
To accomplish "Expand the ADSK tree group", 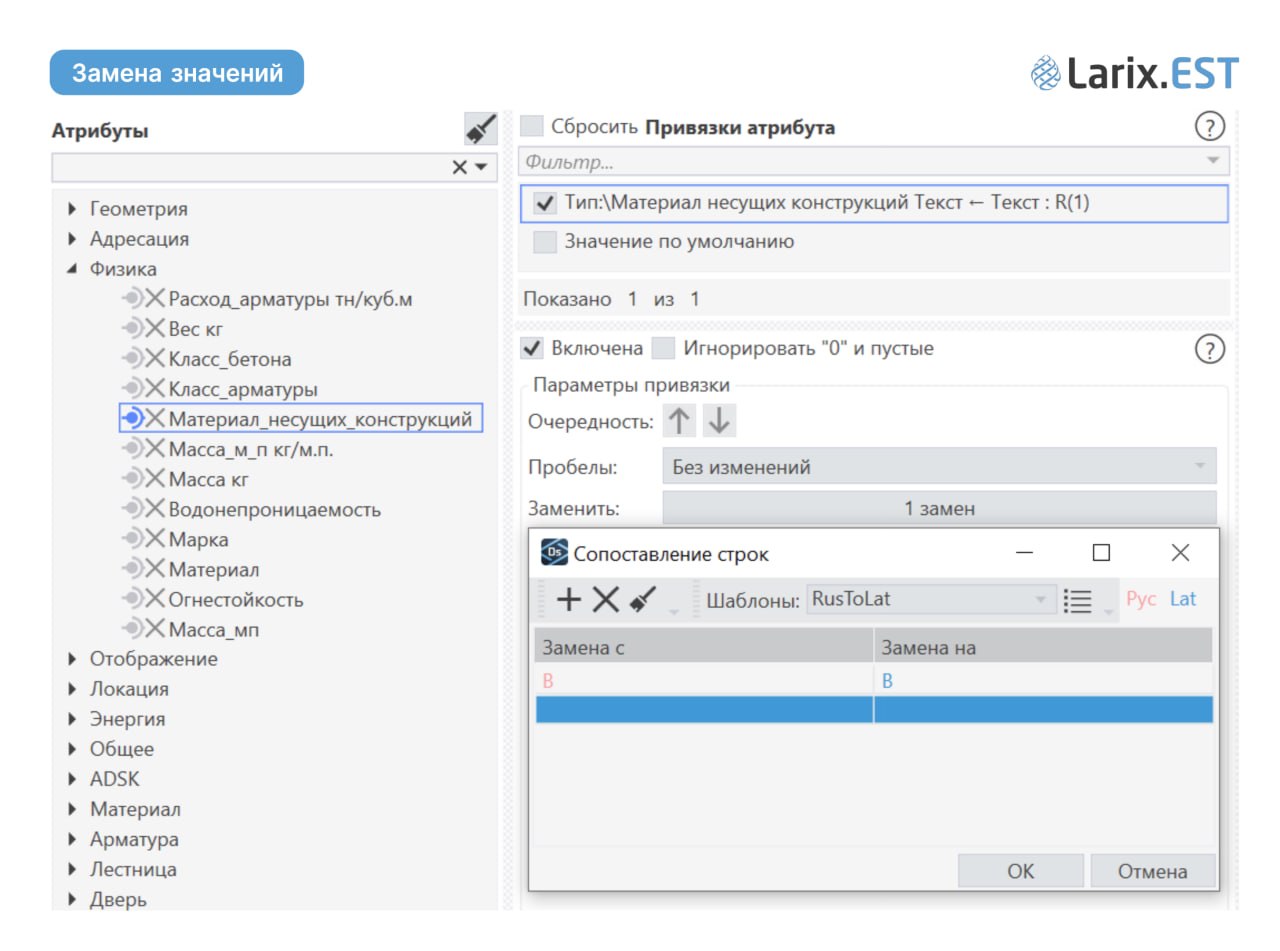I will (x=72, y=780).
